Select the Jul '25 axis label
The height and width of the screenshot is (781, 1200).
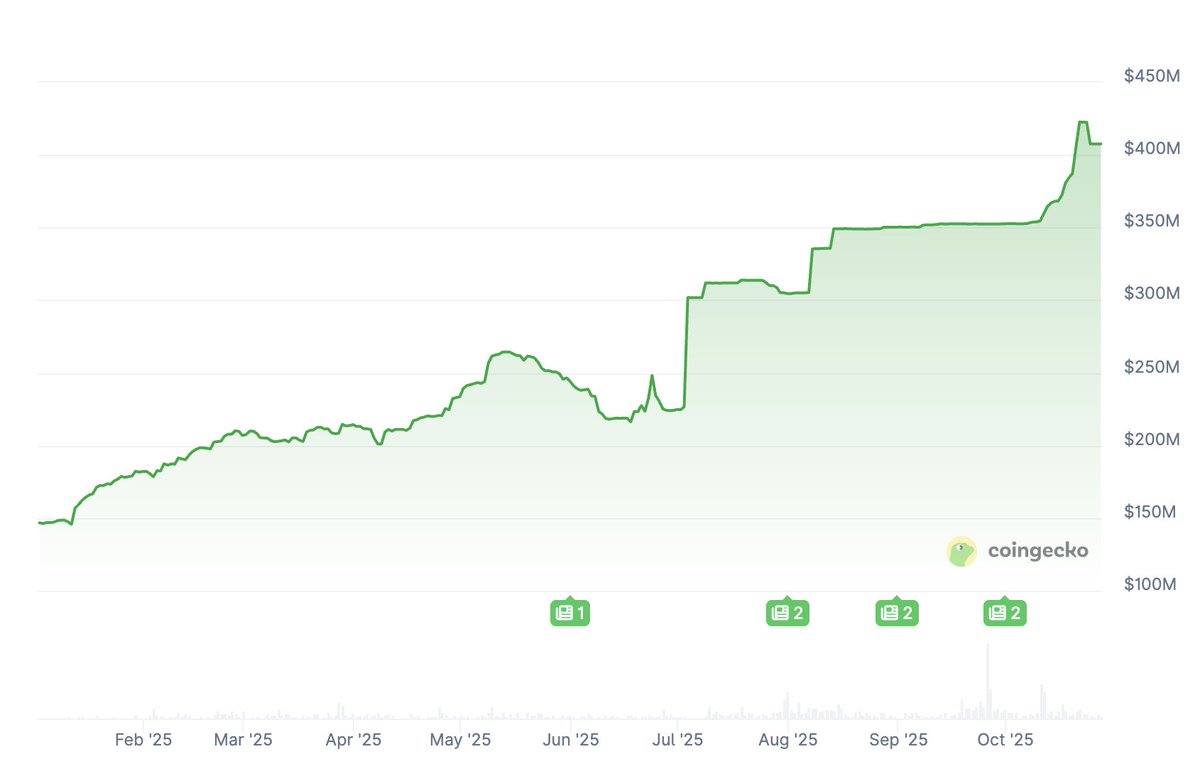point(677,740)
